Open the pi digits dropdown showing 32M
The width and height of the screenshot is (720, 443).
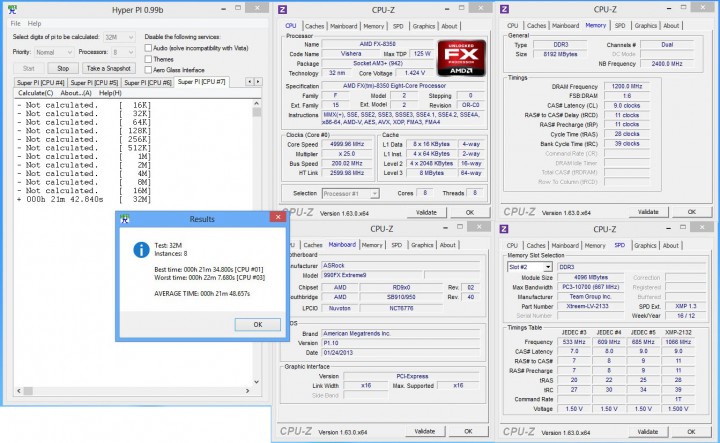coord(119,37)
